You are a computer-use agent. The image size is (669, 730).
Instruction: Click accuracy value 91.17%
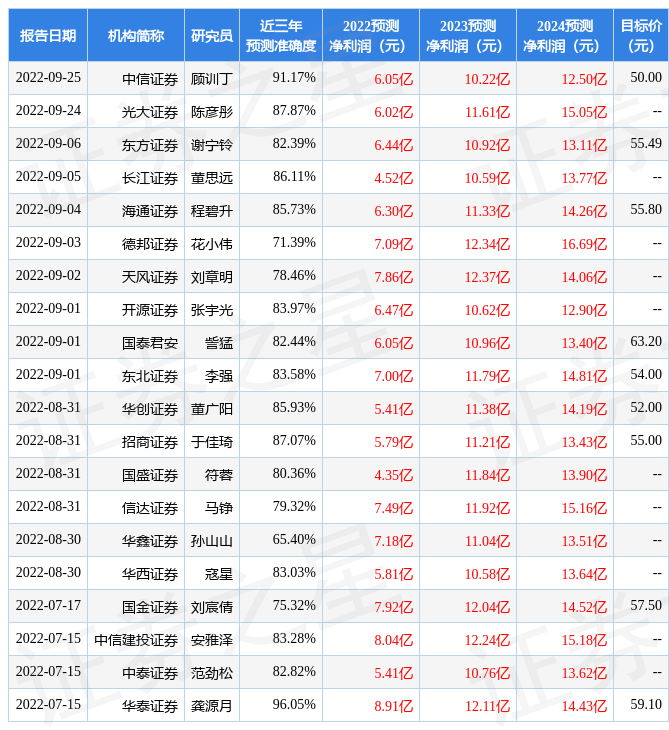point(294,78)
